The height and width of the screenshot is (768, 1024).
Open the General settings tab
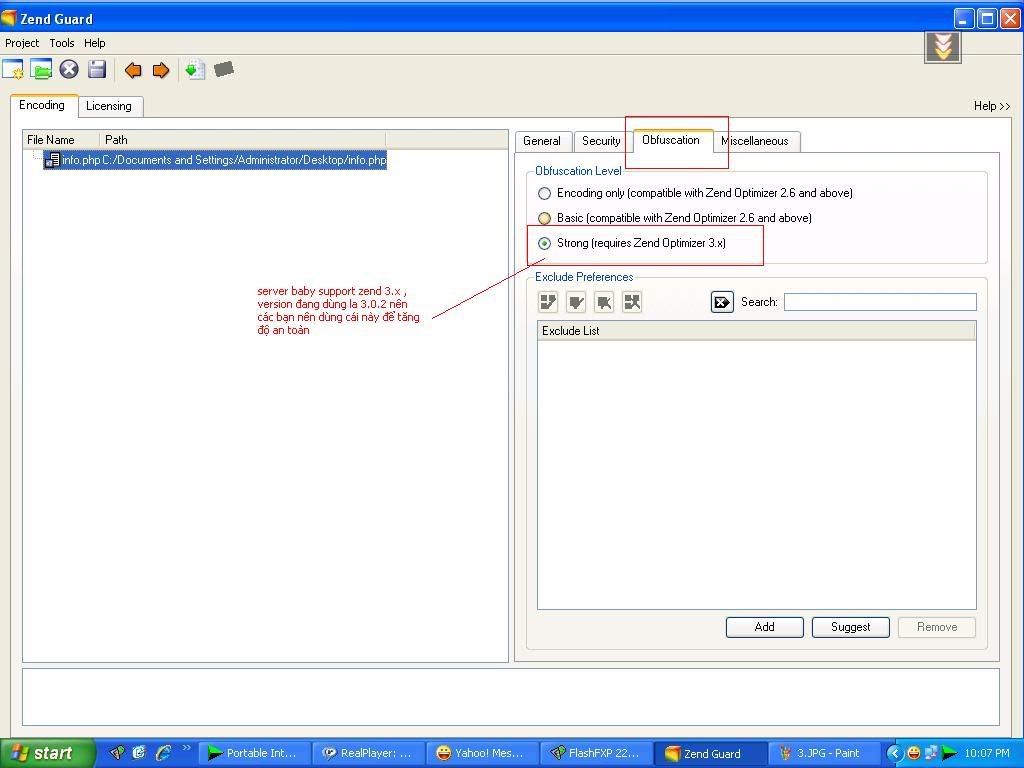[x=542, y=141]
